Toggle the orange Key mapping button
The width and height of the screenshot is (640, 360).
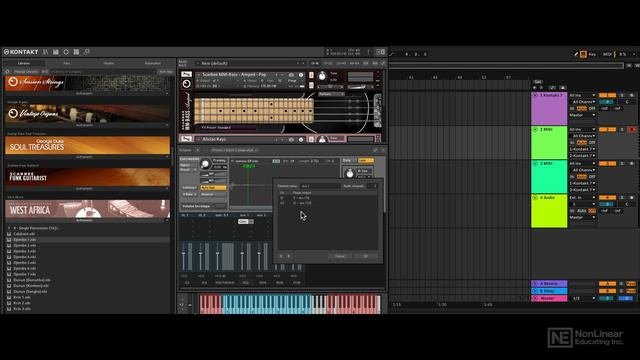coord(583,54)
